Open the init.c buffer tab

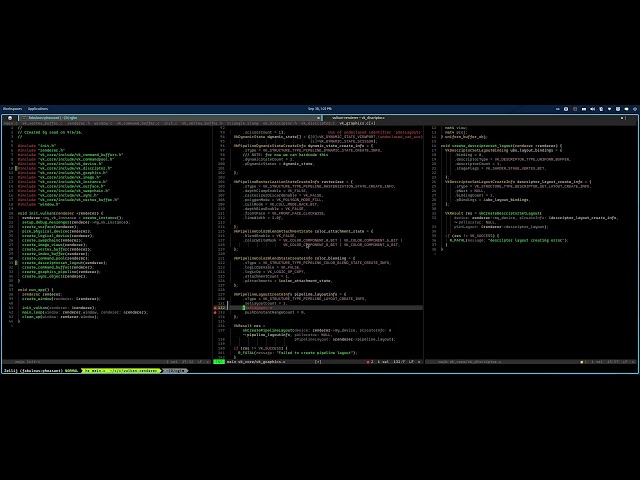coord(170,123)
